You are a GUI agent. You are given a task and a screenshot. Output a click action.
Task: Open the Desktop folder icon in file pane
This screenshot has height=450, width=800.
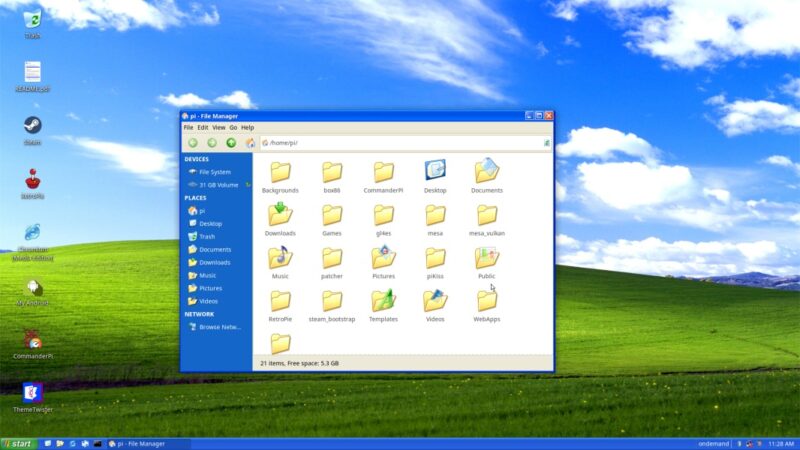(x=435, y=177)
